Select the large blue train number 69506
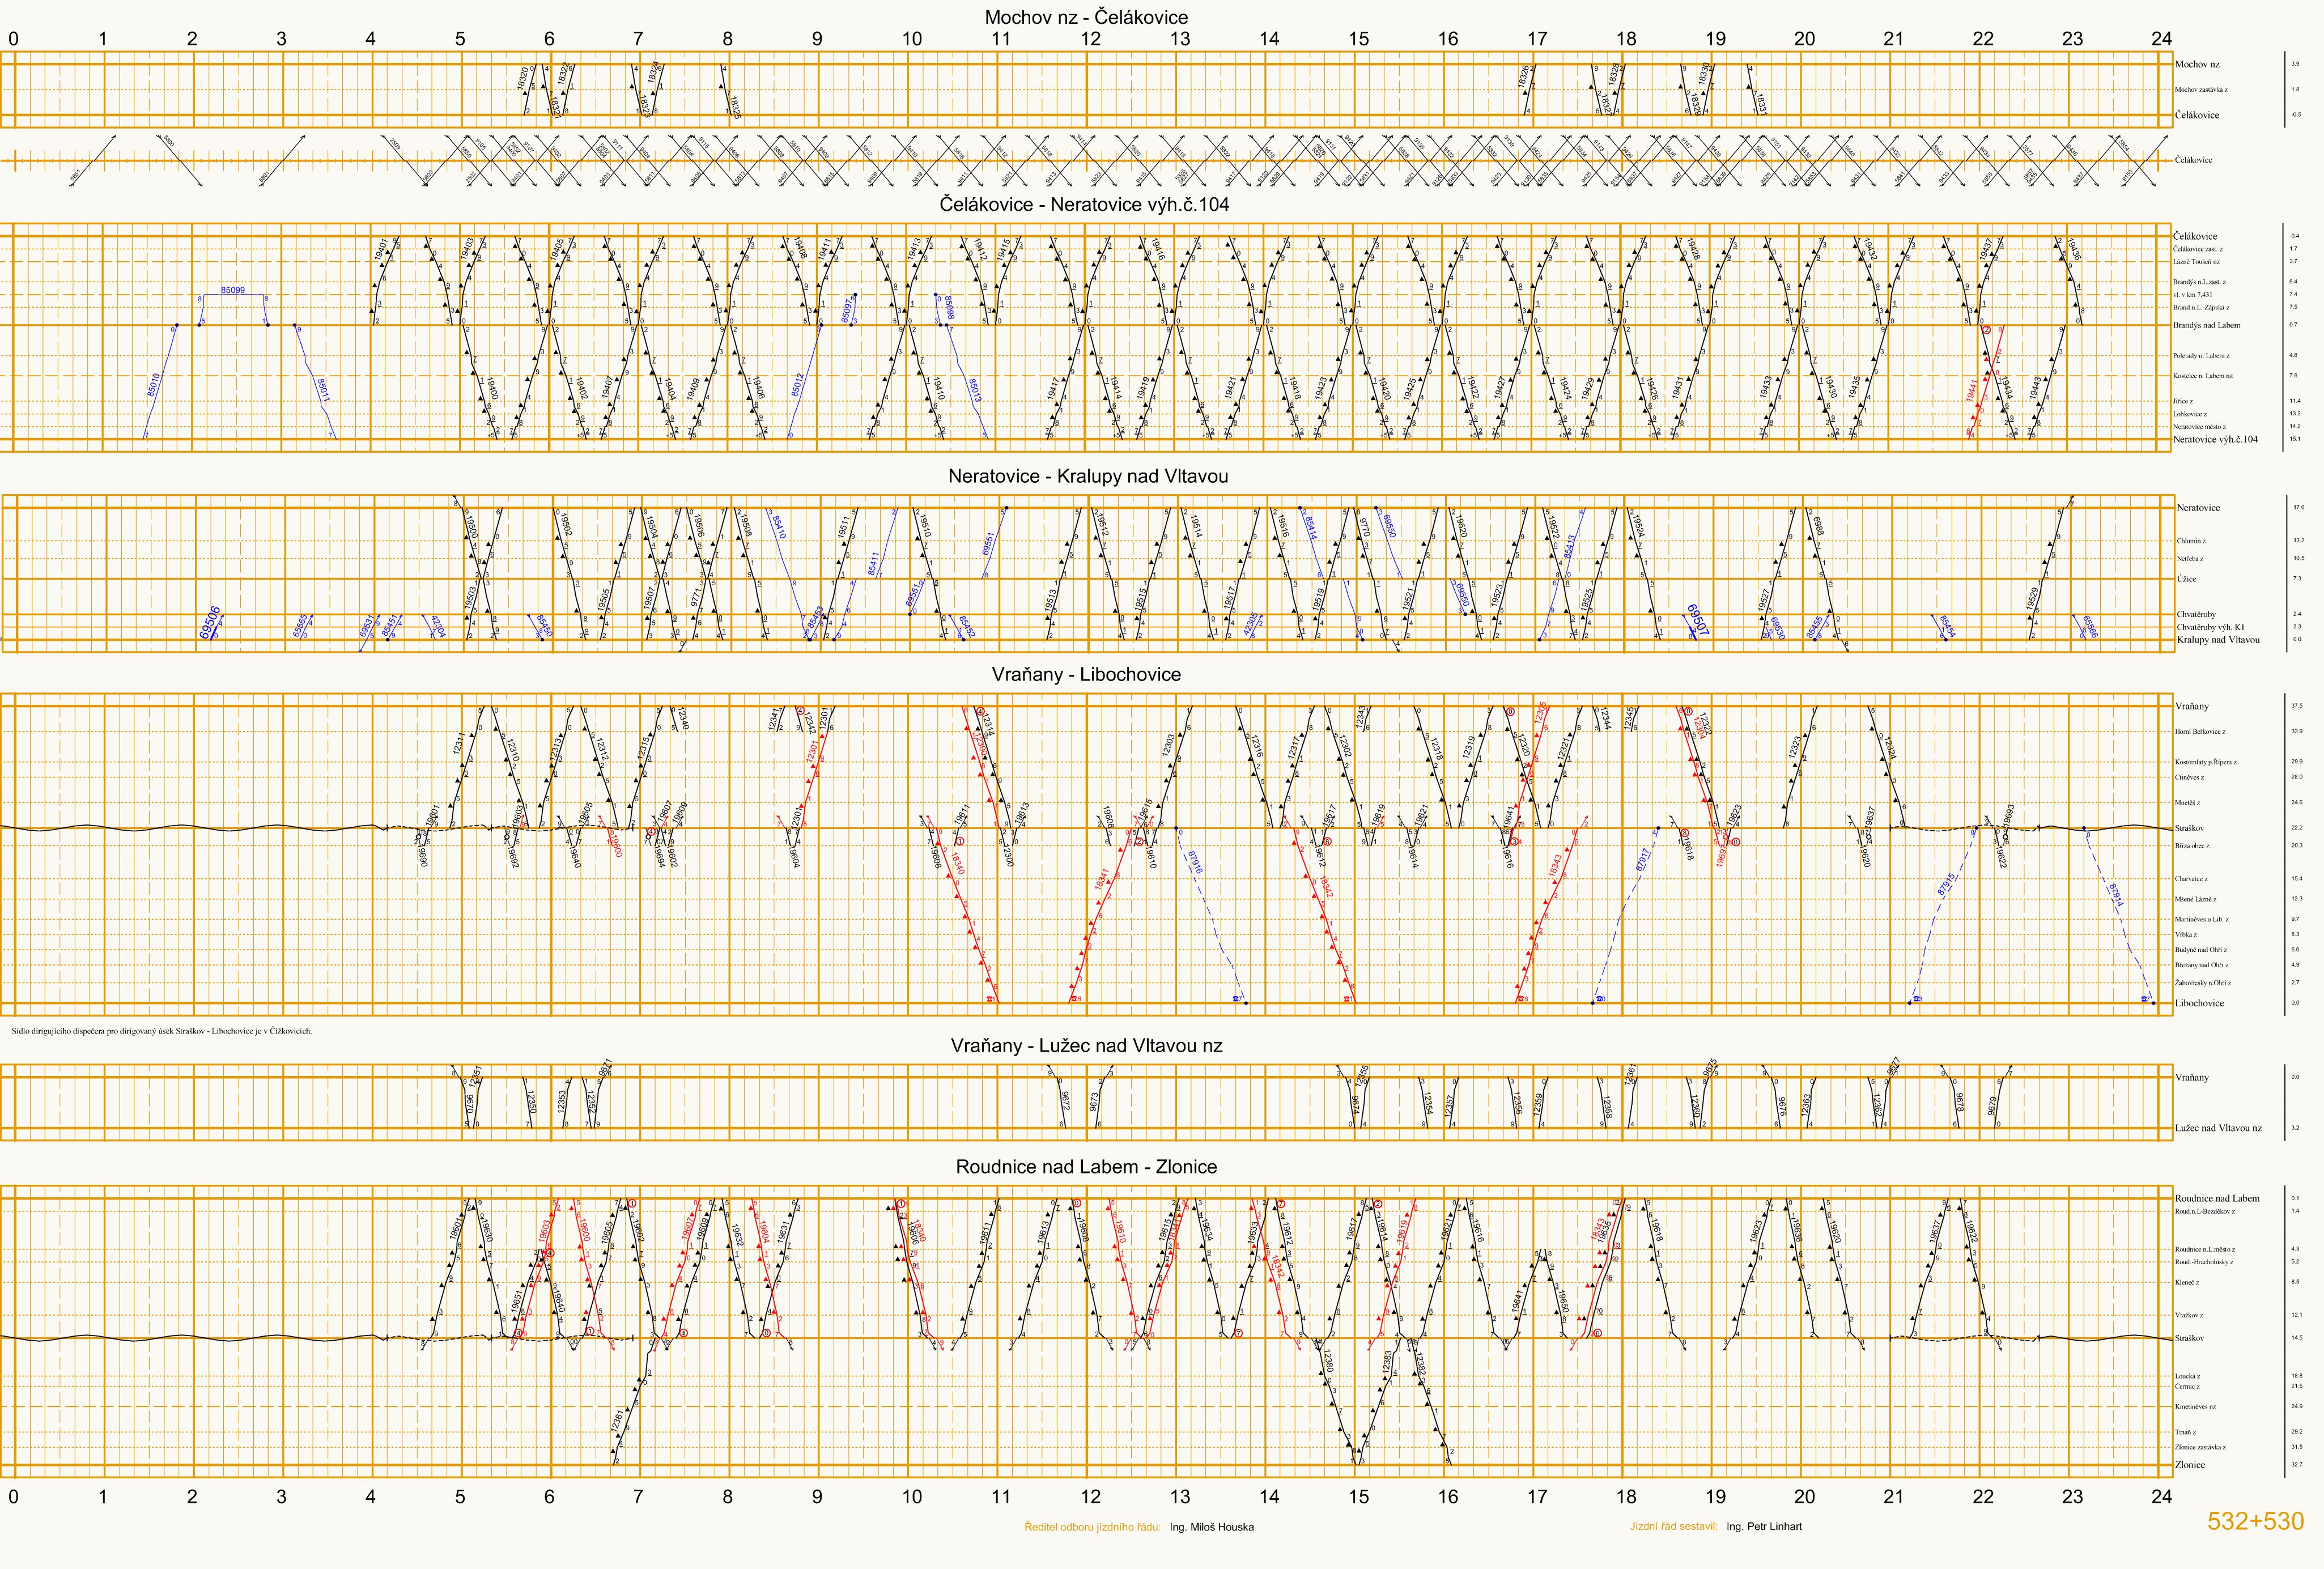The image size is (2324, 1569). click(210, 622)
